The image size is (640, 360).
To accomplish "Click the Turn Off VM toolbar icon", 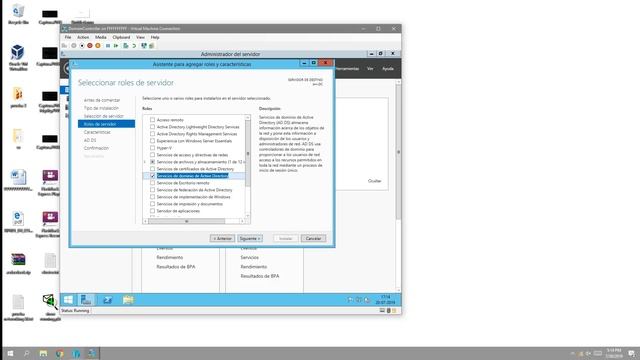I will tap(82, 46).
